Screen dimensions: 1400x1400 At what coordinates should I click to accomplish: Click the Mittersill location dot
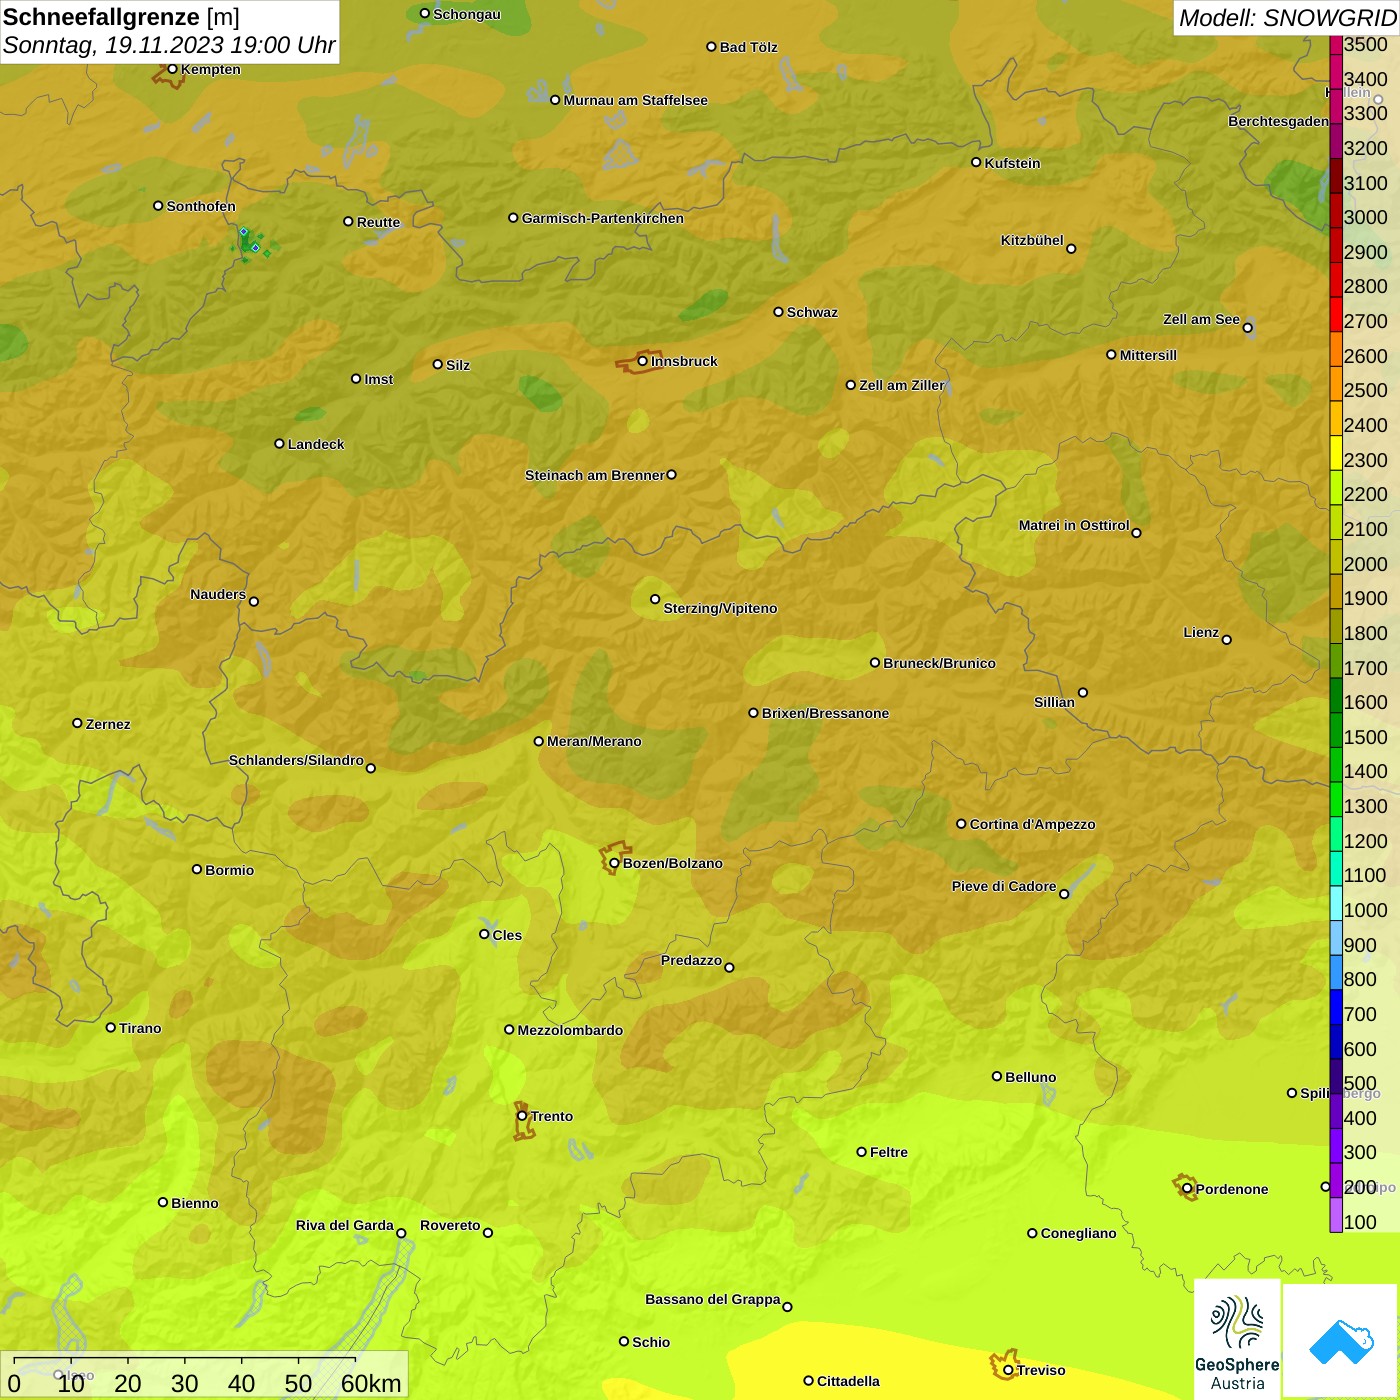[1111, 354]
